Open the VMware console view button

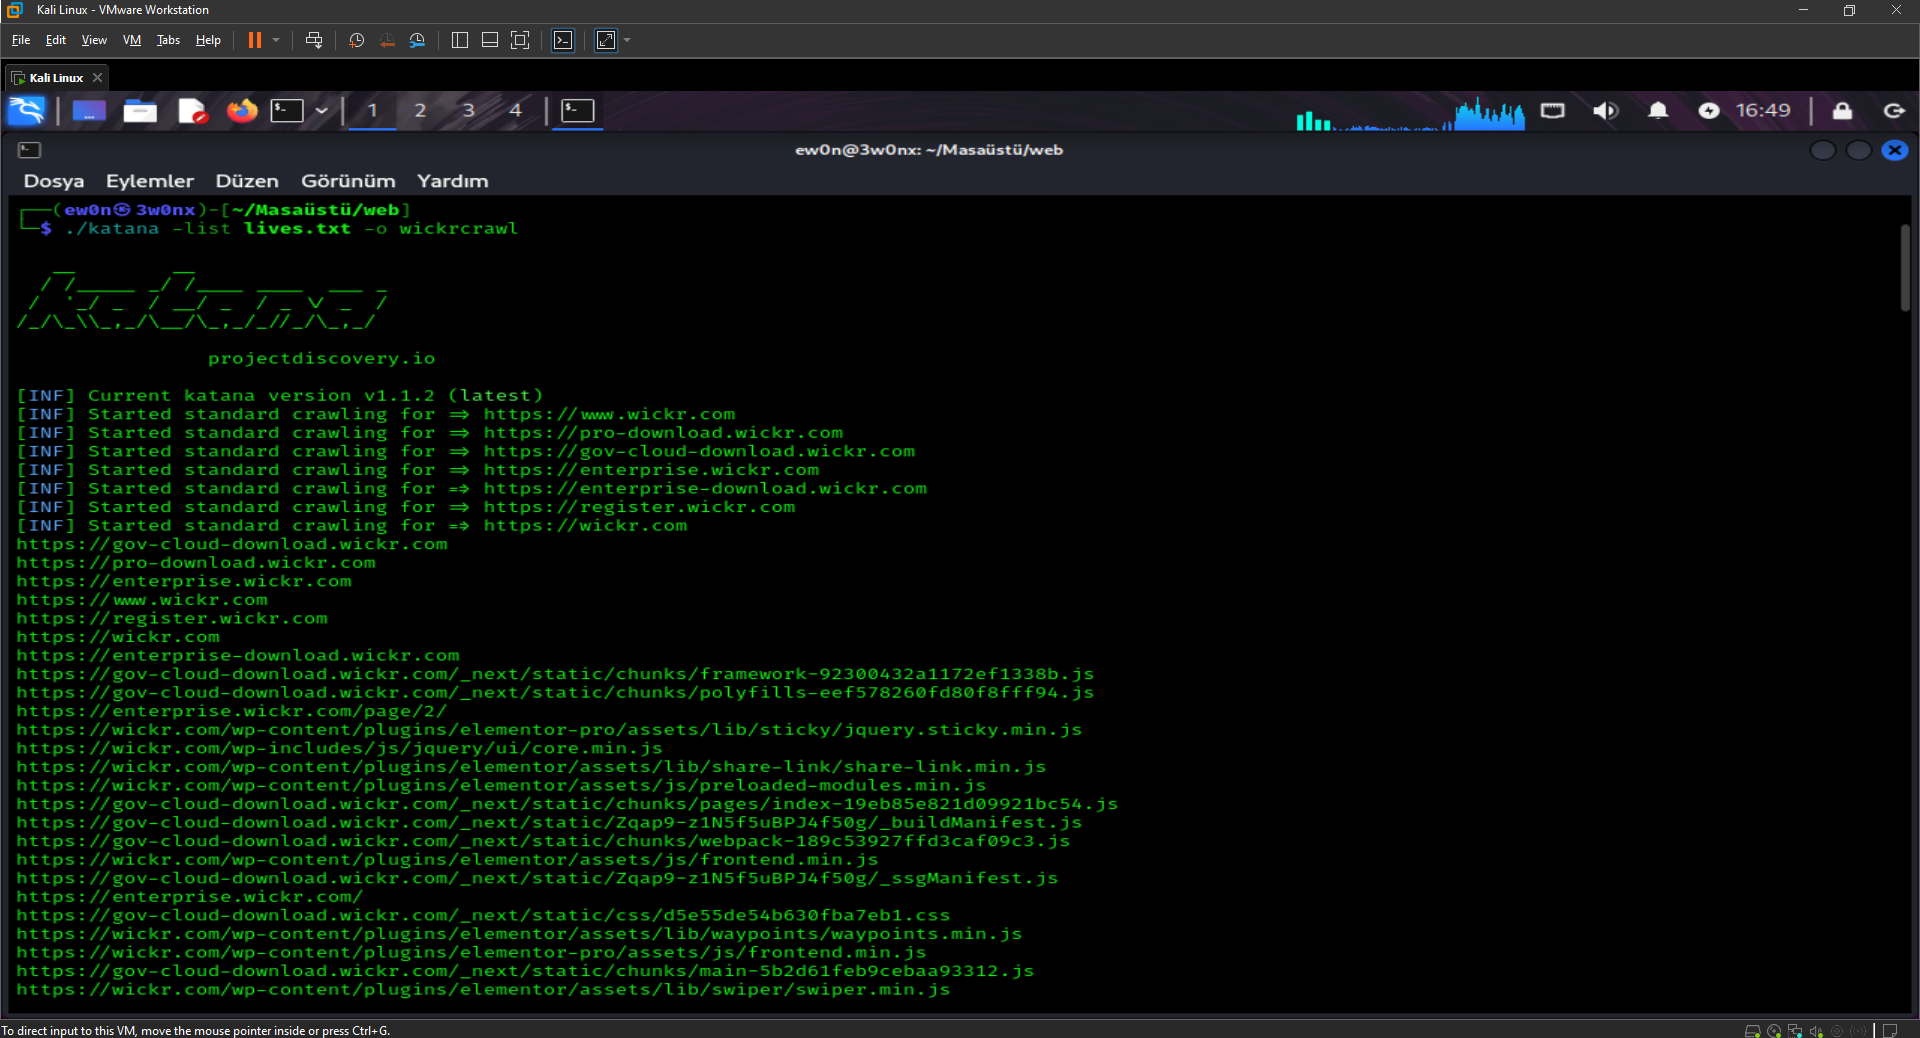pos(564,40)
